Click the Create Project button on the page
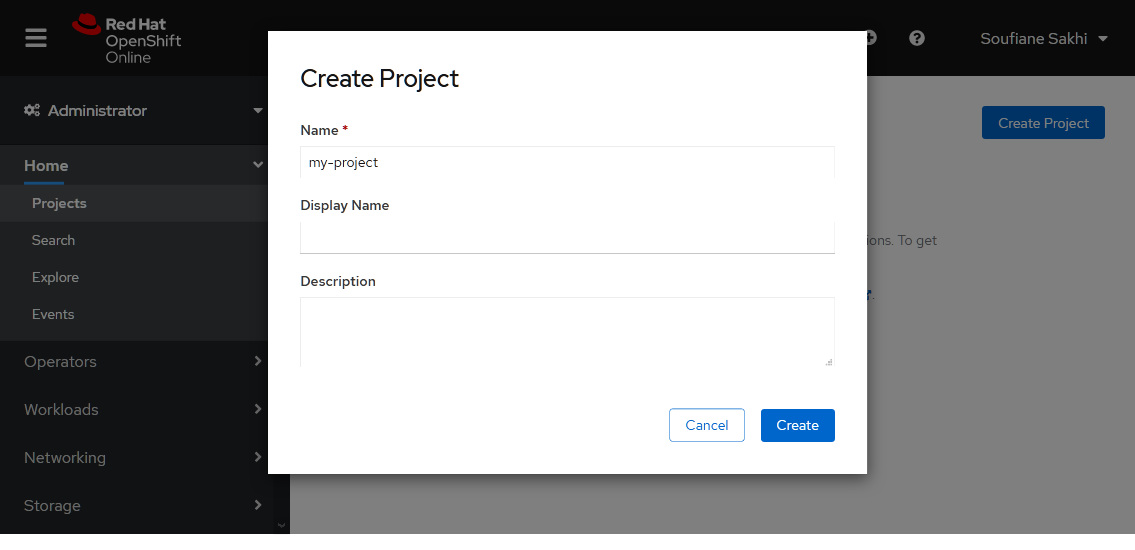Screen dimensions: 1135x550 pyautogui.click(x=1043, y=123)
